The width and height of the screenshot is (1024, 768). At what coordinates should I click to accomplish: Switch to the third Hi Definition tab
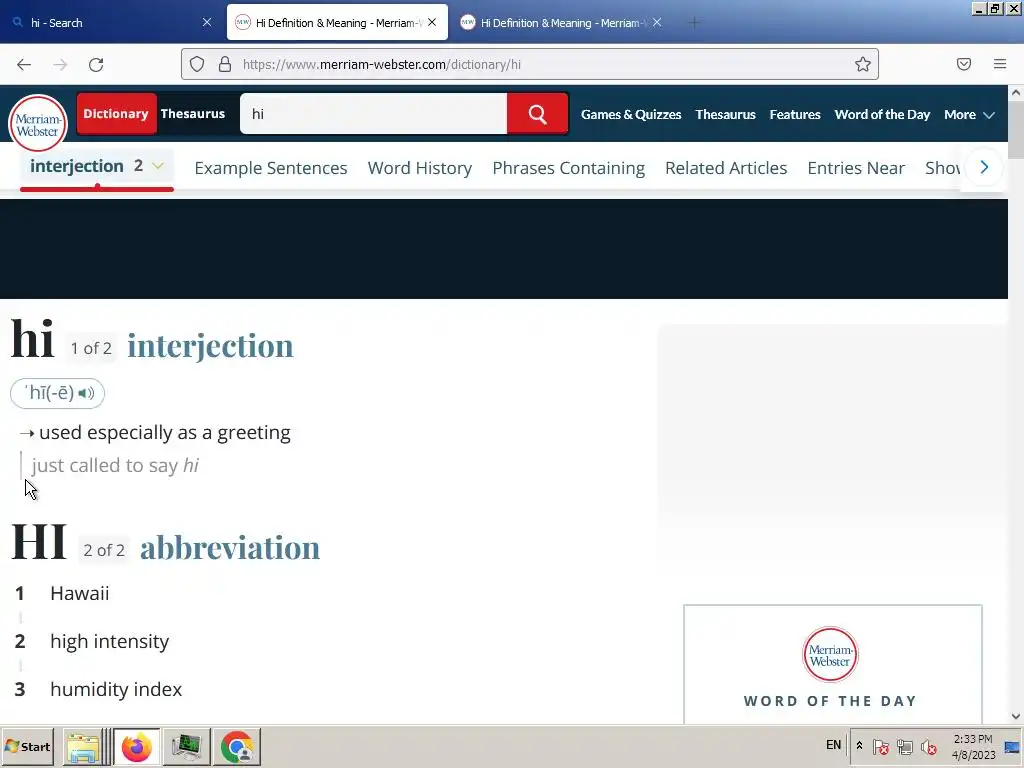[x=562, y=23]
